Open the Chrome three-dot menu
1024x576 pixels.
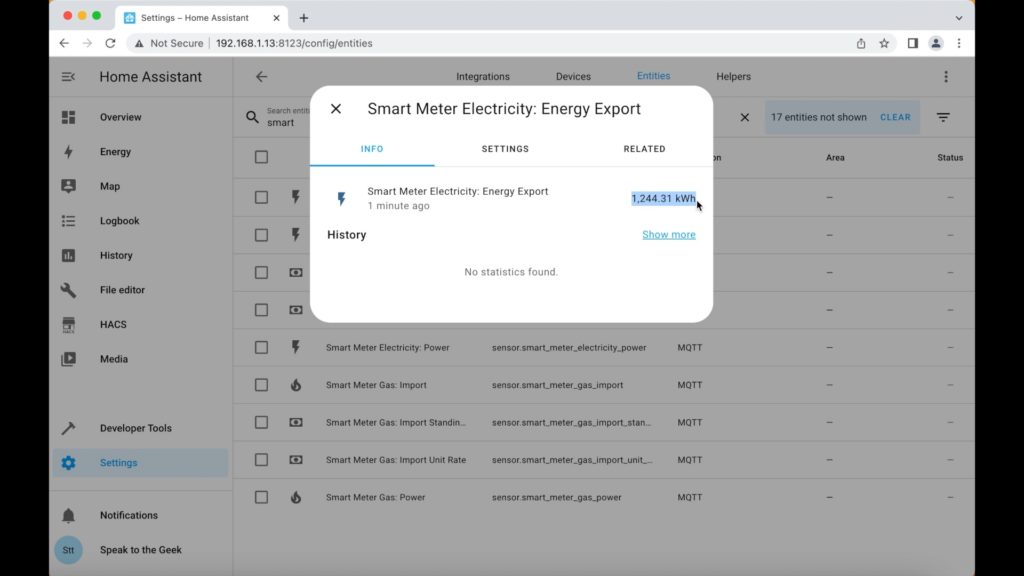959,43
